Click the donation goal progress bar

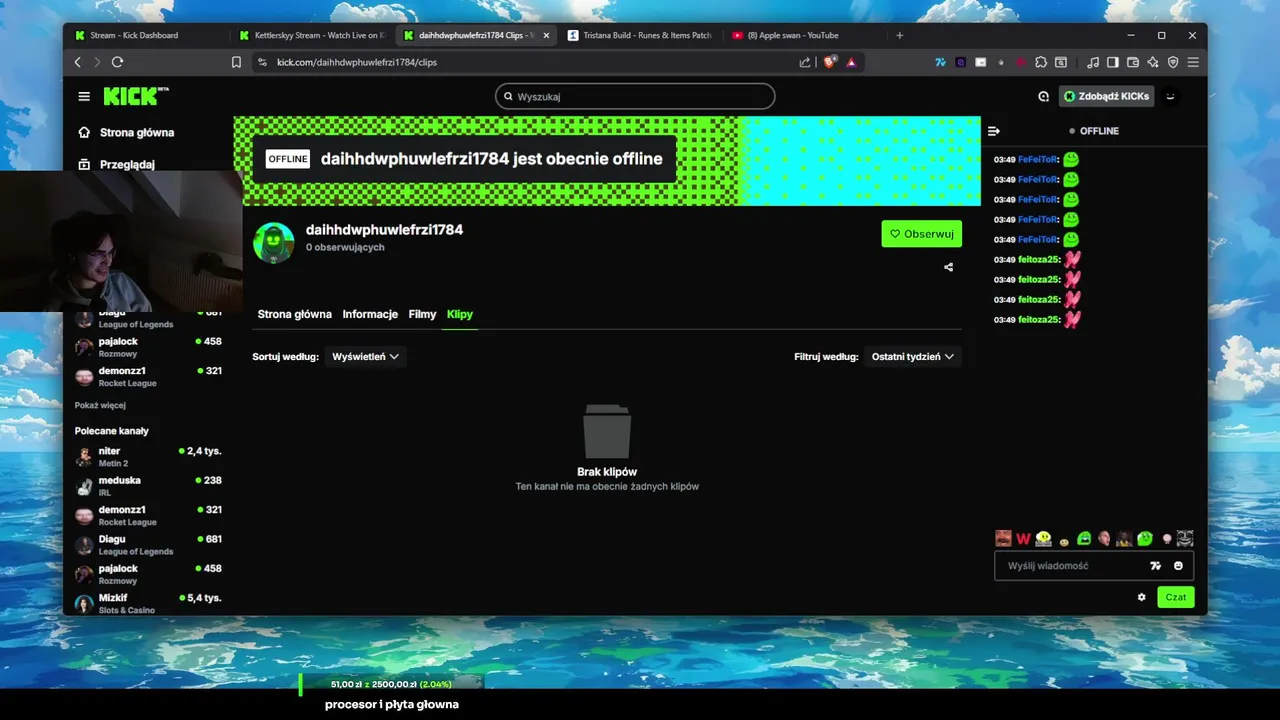click(391, 684)
